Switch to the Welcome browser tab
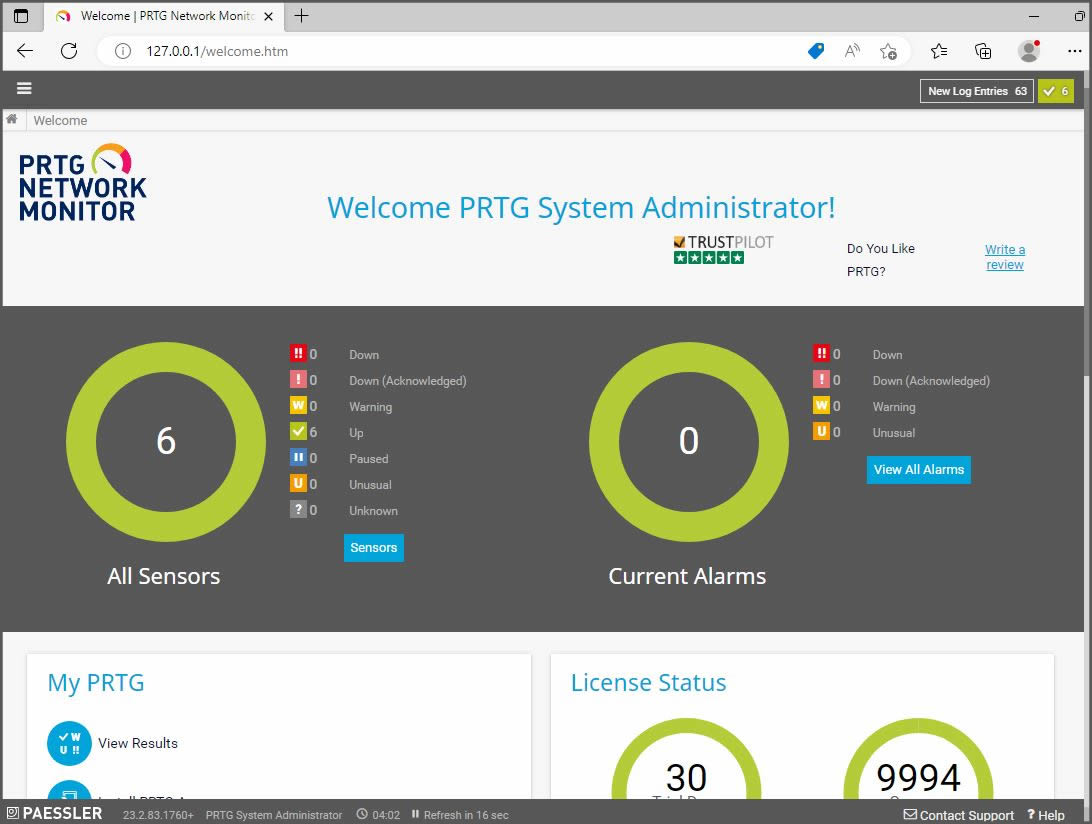Viewport: 1092px width, 824px height. pyautogui.click(x=160, y=16)
